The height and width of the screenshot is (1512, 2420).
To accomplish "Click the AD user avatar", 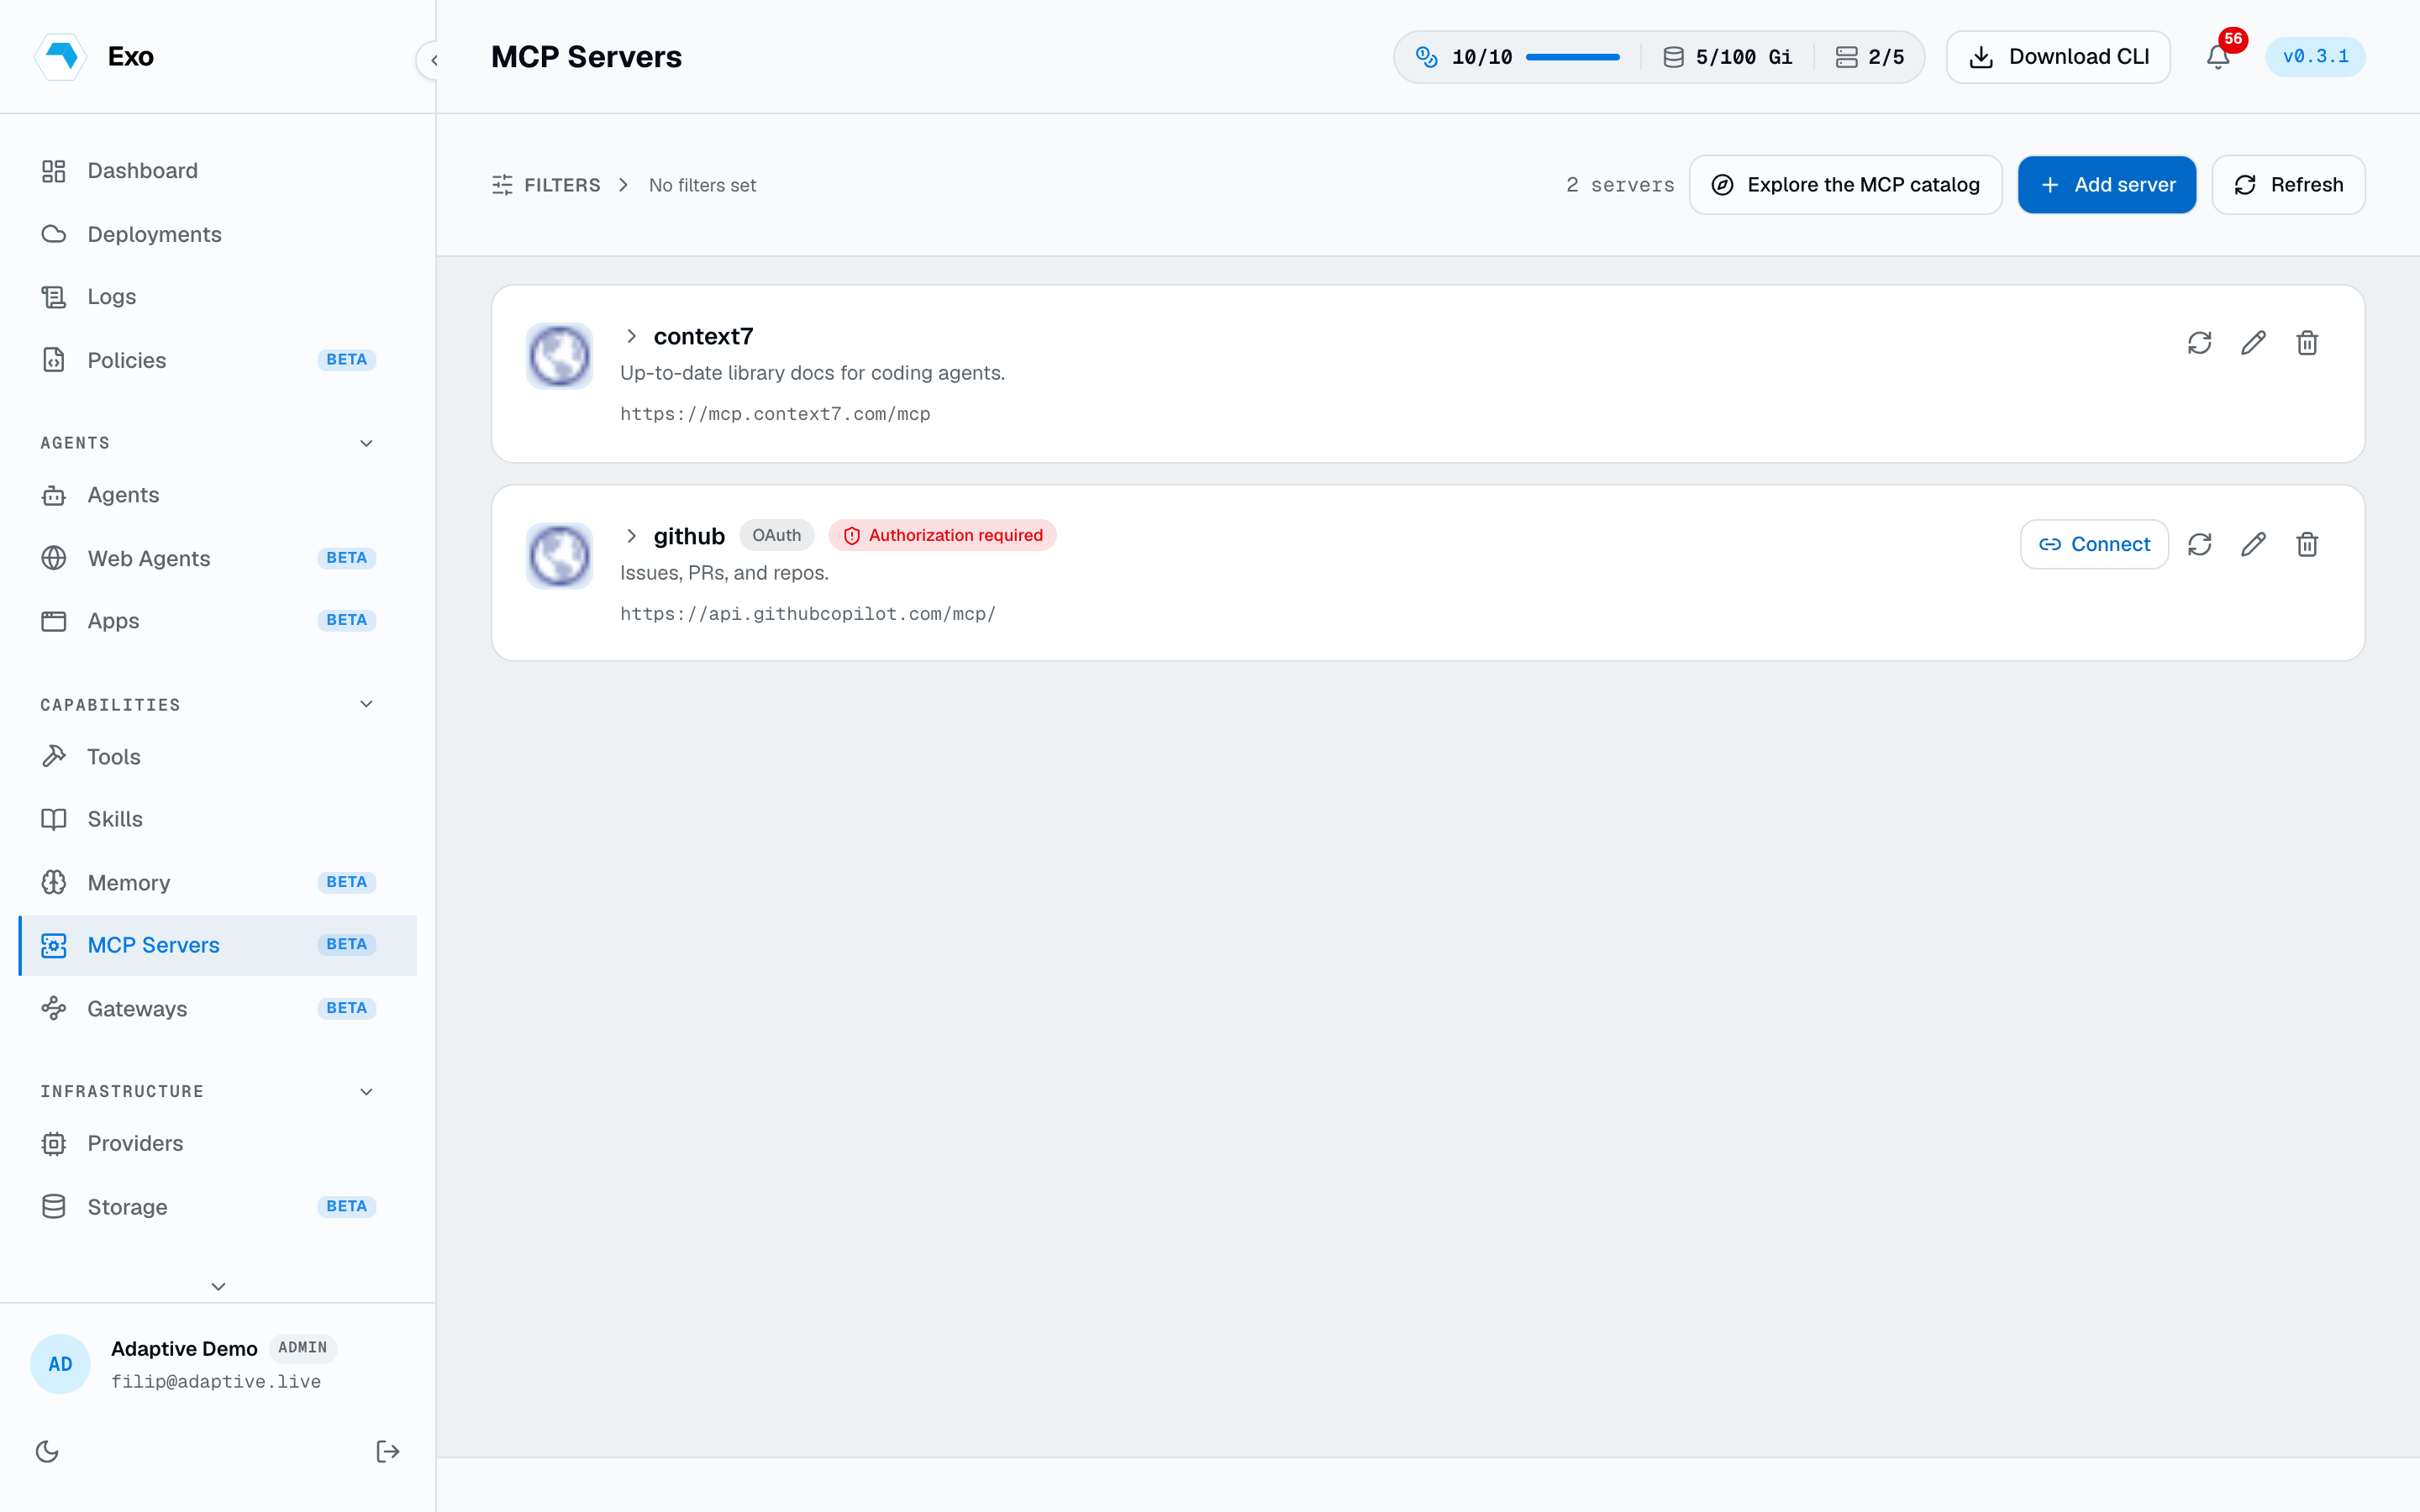I will 60,1364.
